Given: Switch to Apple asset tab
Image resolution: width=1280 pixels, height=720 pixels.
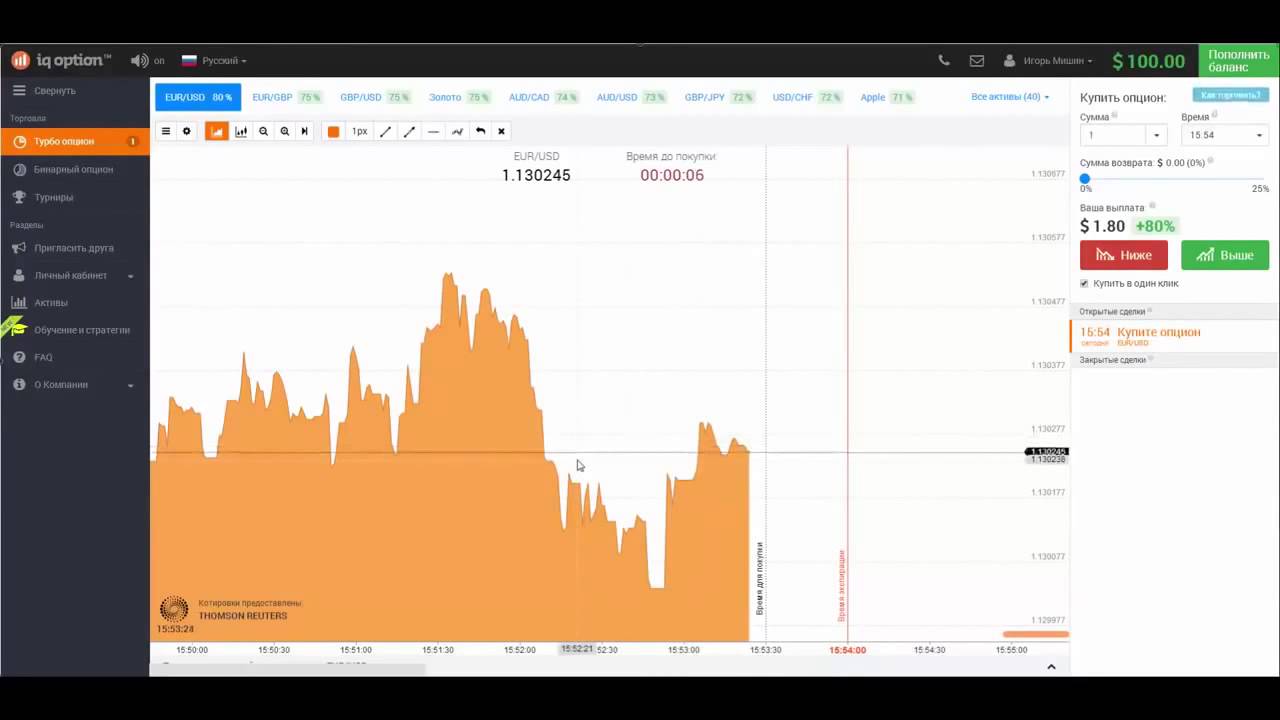Looking at the screenshot, I should (x=887, y=97).
